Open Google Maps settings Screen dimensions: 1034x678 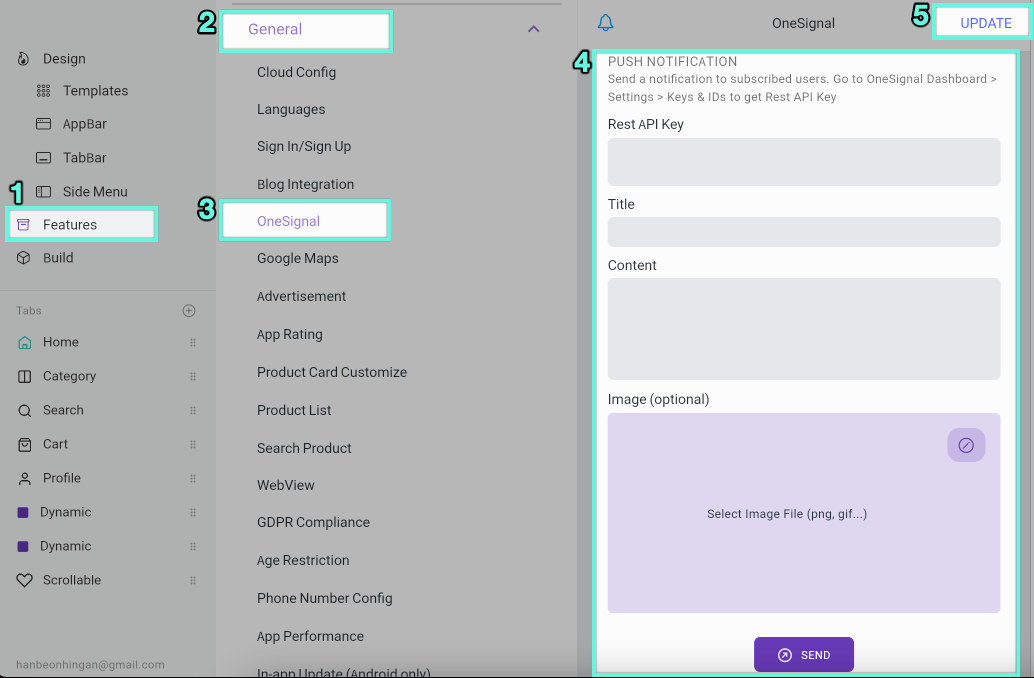pyautogui.click(x=297, y=259)
